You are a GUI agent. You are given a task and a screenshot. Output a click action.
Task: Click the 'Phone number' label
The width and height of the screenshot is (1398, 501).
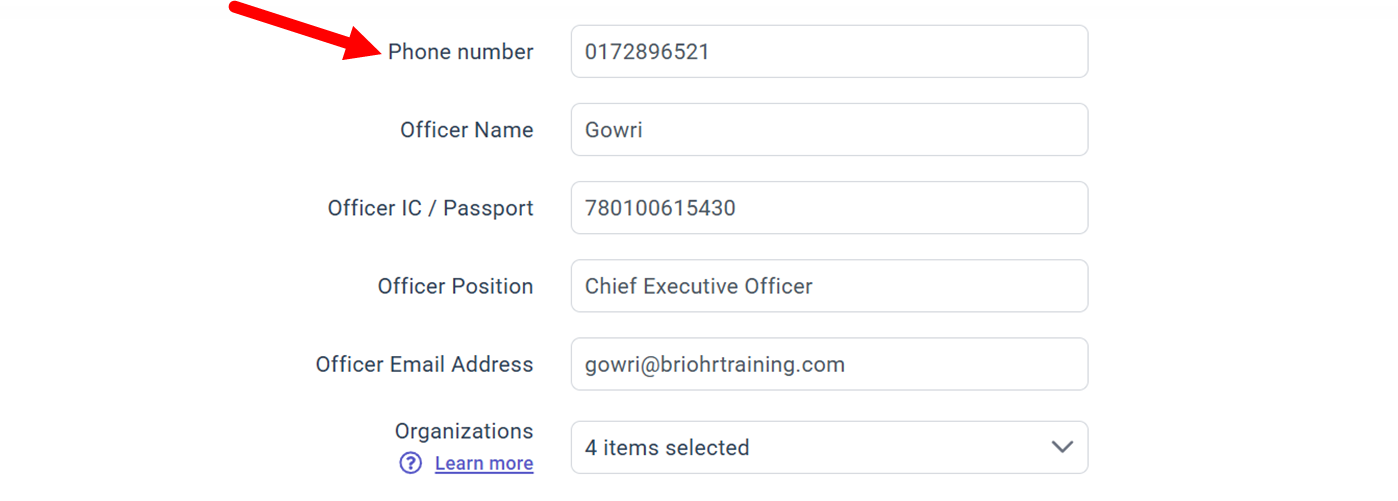click(460, 52)
